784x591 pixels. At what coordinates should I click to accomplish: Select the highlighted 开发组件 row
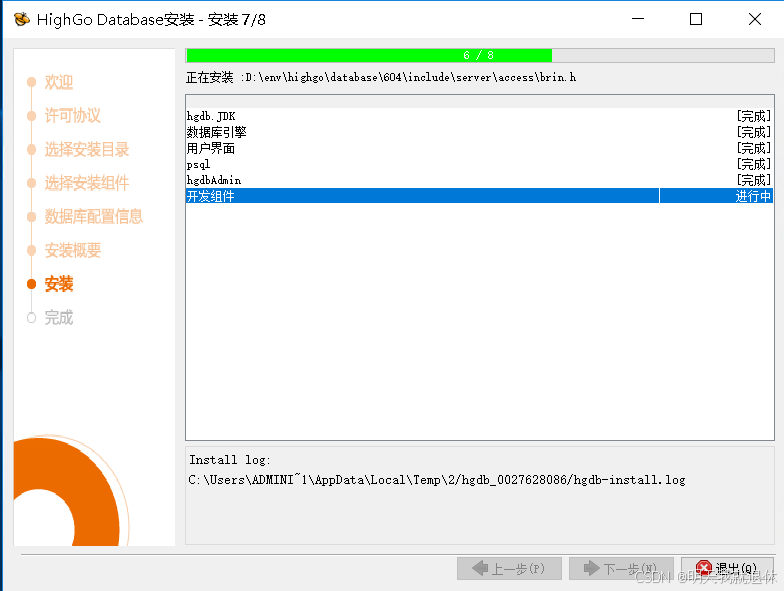(480, 196)
